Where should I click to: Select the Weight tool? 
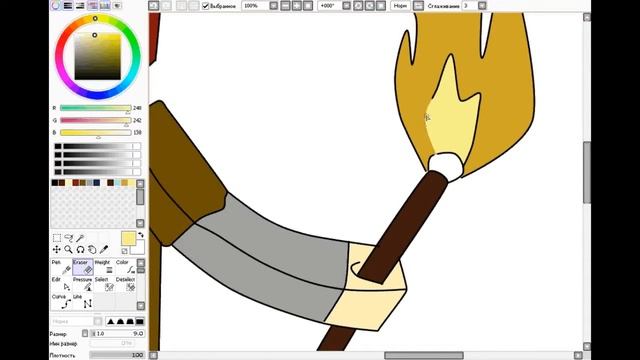click(x=104, y=267)
